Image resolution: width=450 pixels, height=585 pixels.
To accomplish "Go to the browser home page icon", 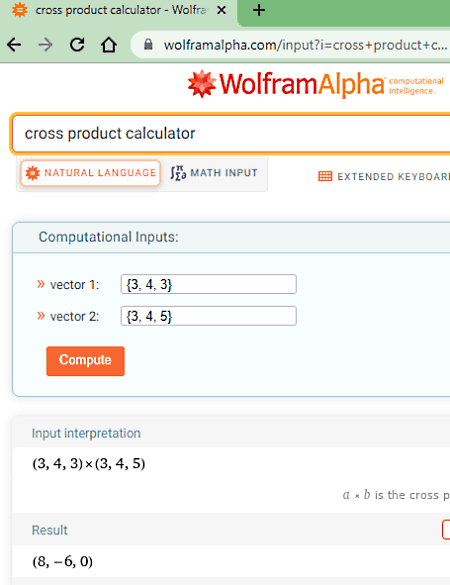I will [109, 45].
